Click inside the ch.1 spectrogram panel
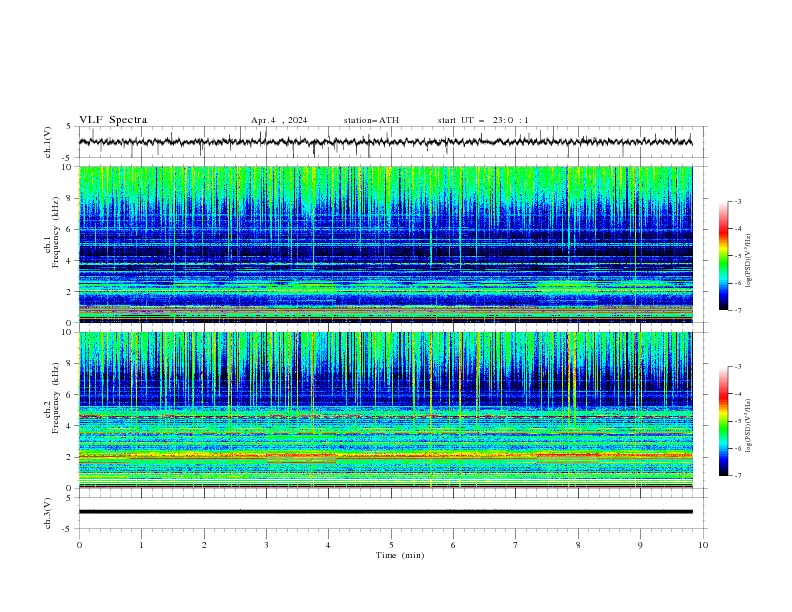 [385, 244]
